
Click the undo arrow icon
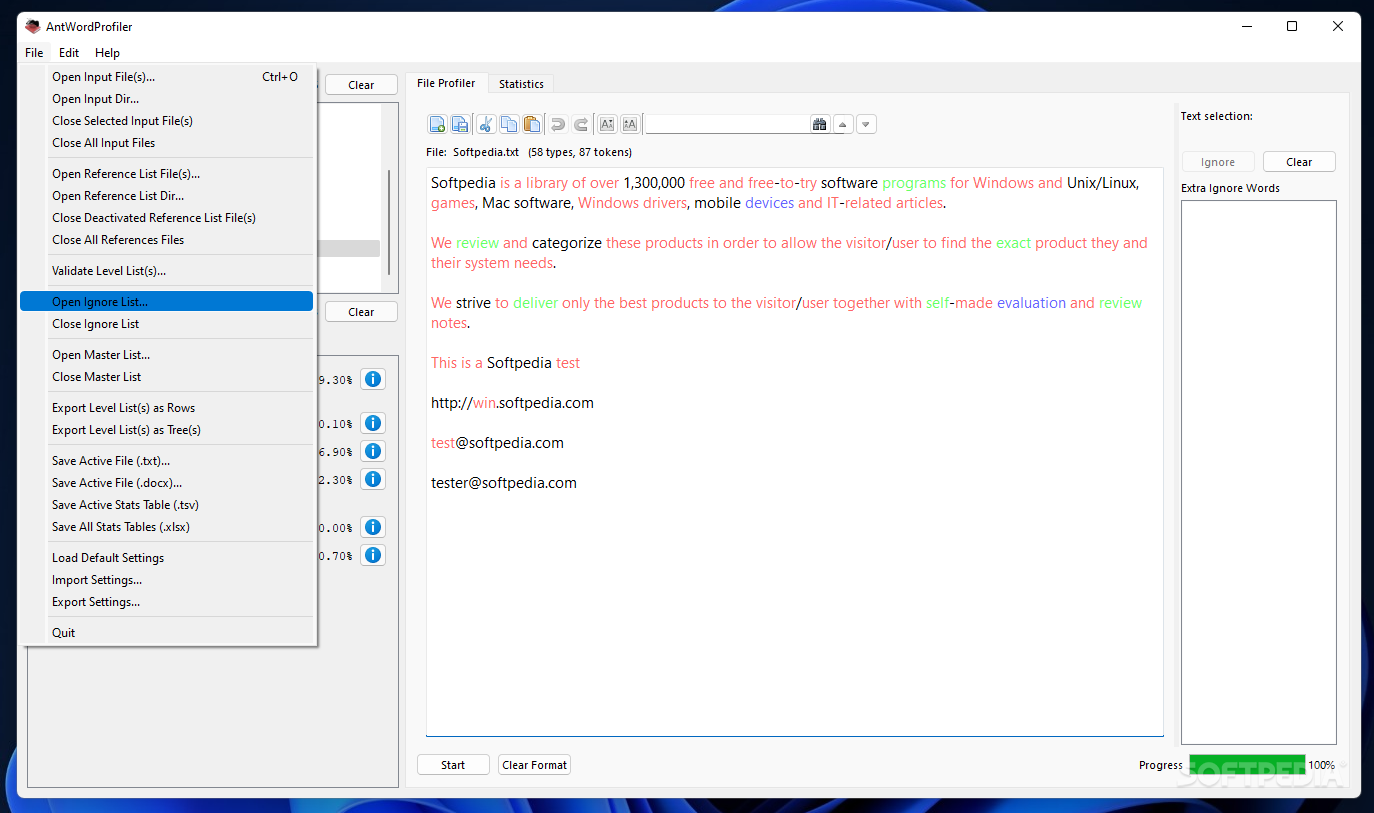tap(558, 124)
